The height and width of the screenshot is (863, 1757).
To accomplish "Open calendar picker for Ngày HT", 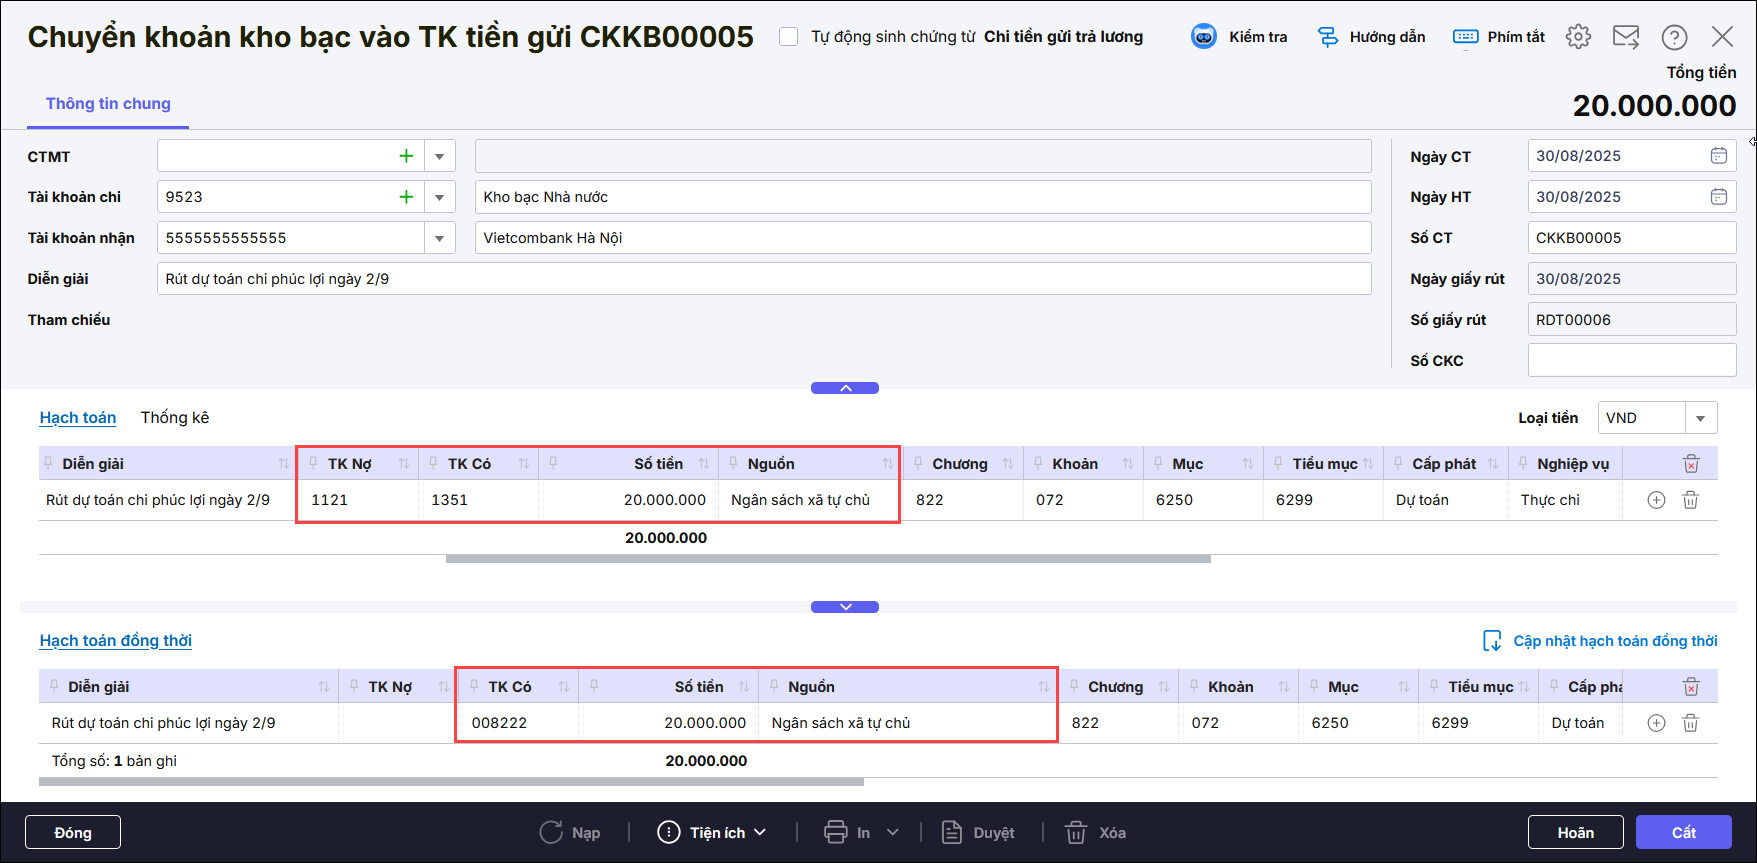I will [1718, 197].
